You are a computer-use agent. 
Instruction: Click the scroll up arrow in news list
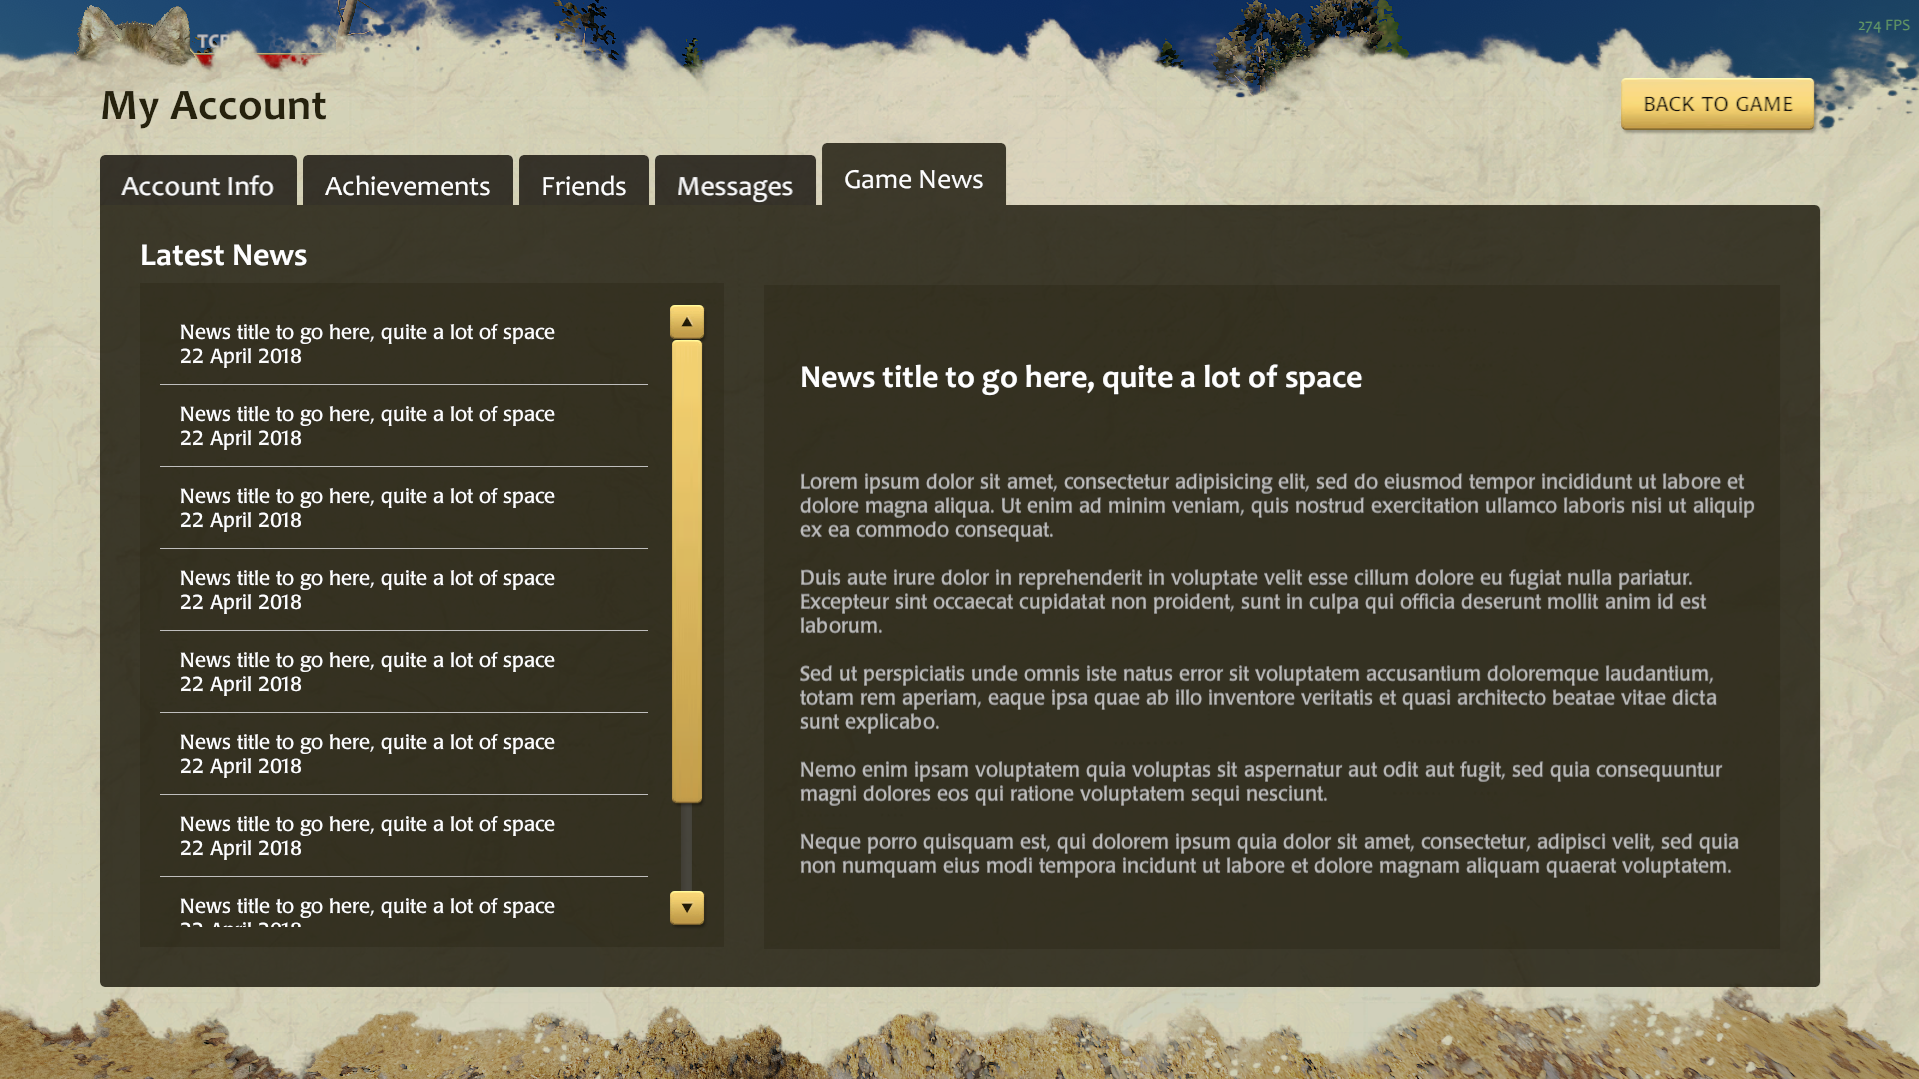coord(686,322)
